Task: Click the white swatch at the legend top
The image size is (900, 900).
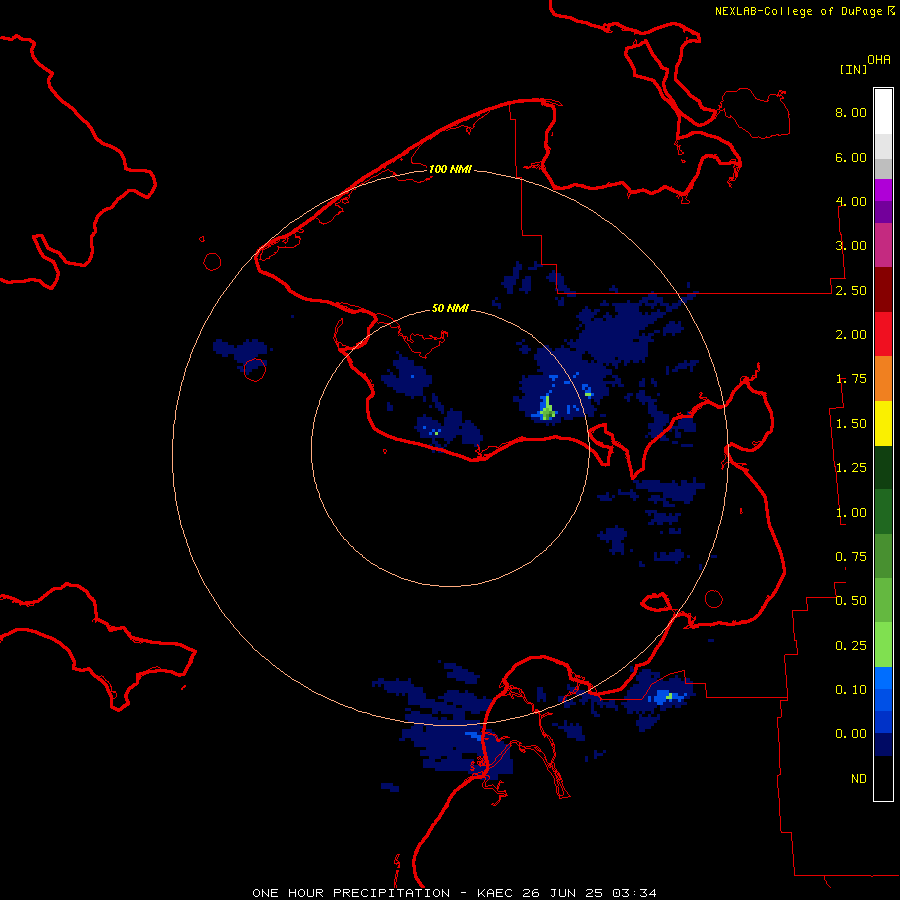Action: click(x=883, y=111)
